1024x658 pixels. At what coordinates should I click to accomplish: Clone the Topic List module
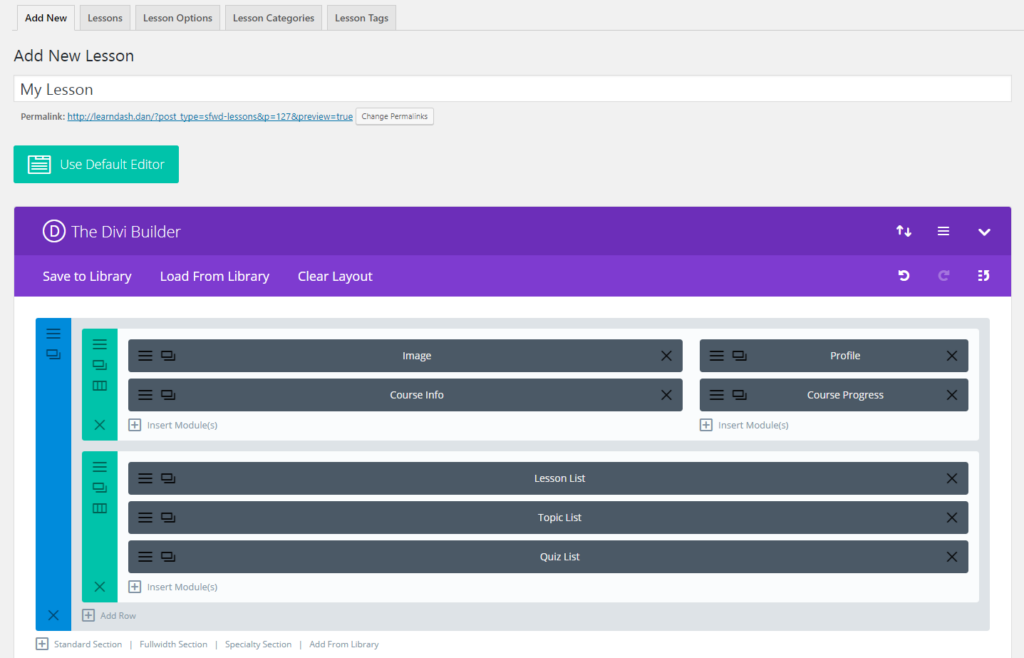[168, 518]
